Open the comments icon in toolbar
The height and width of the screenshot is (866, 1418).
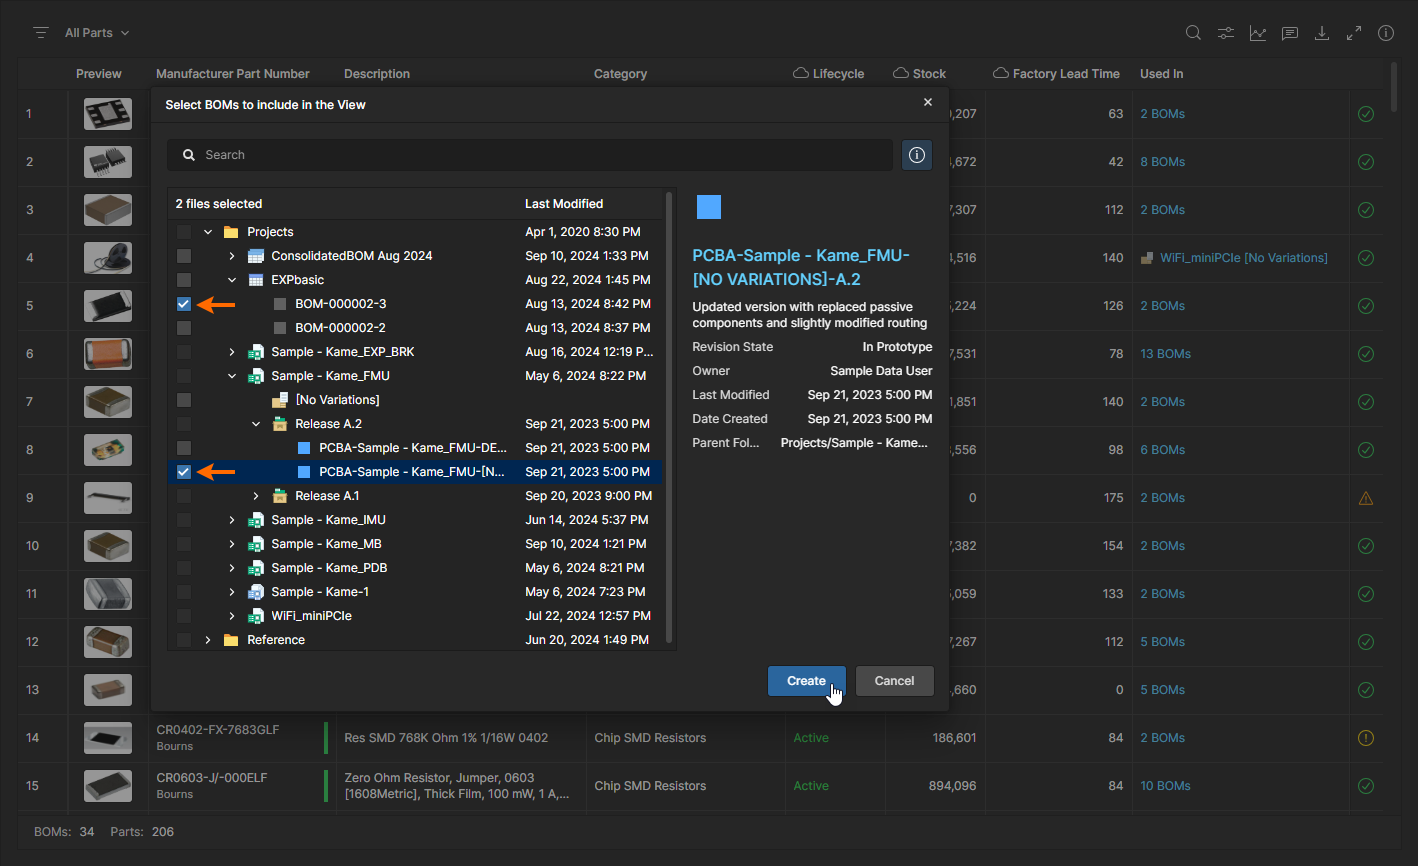click(x=1290, y=33)
